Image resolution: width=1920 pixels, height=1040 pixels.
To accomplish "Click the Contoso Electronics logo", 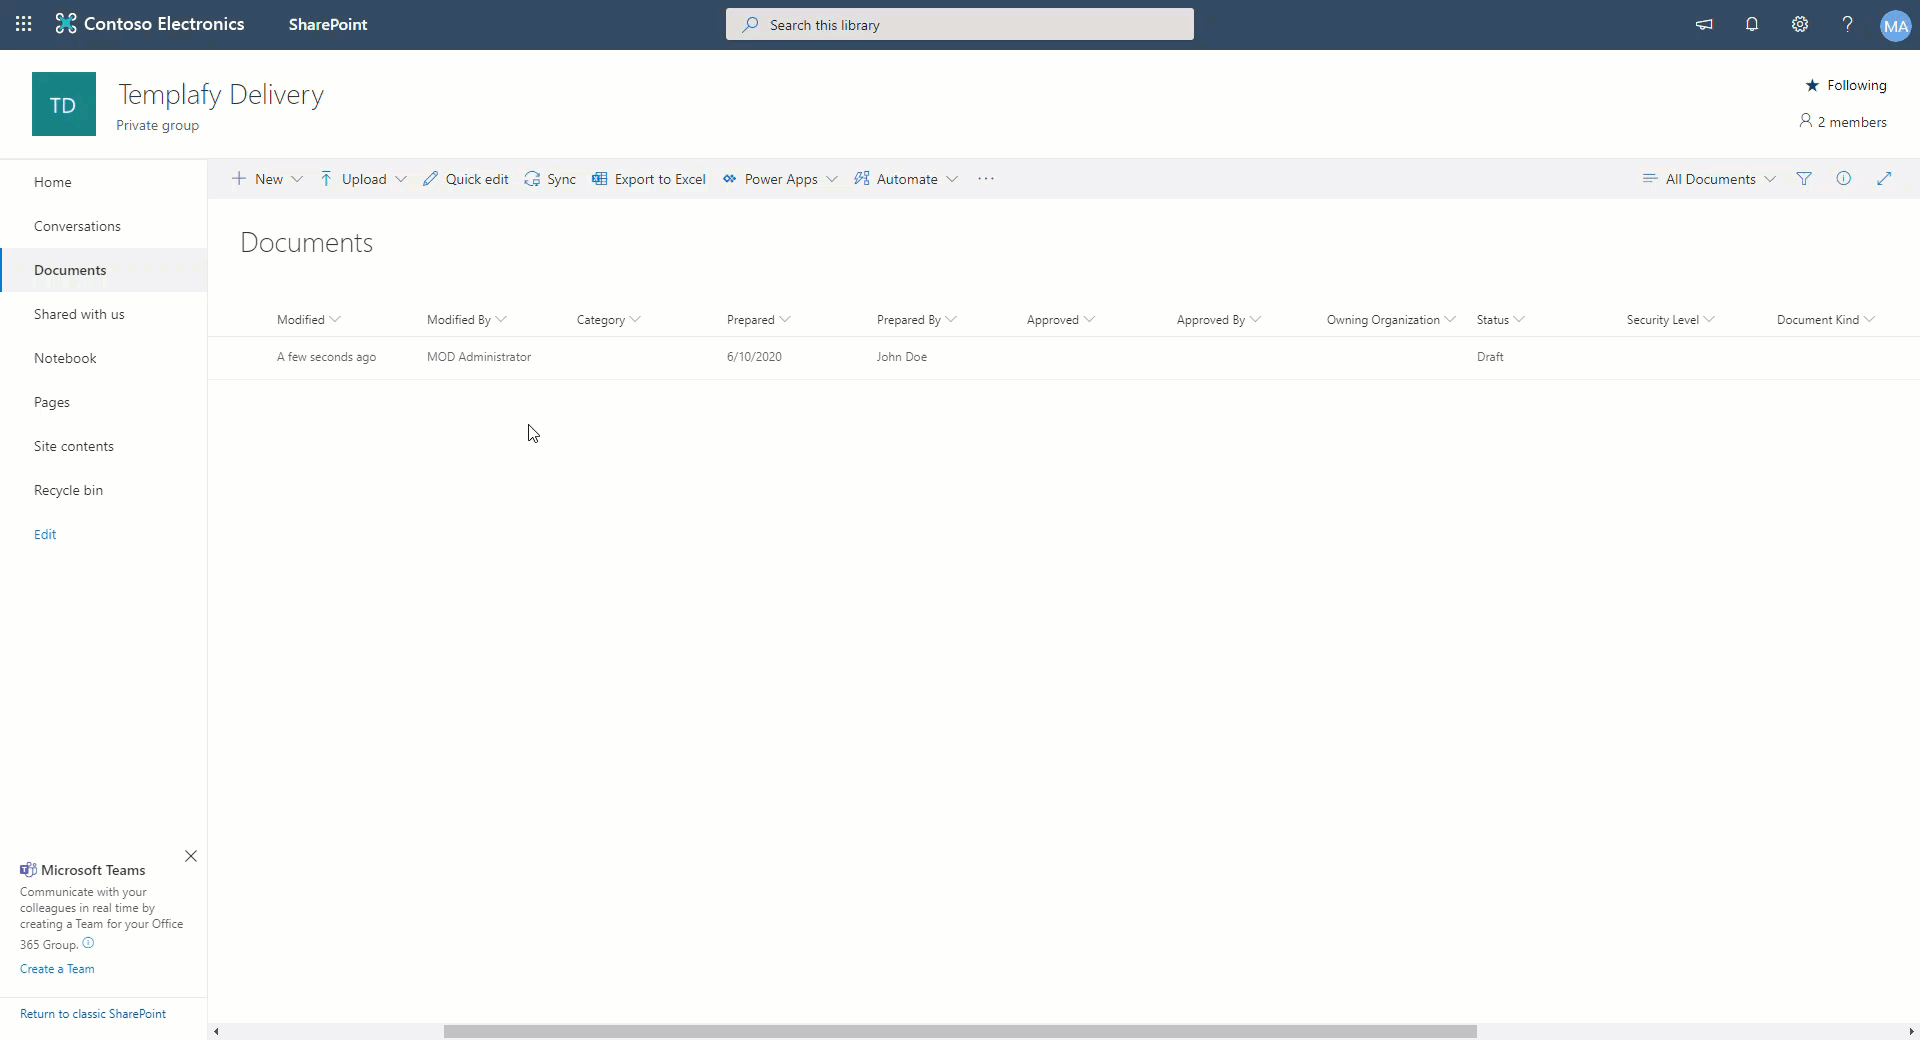I will 150,24.
